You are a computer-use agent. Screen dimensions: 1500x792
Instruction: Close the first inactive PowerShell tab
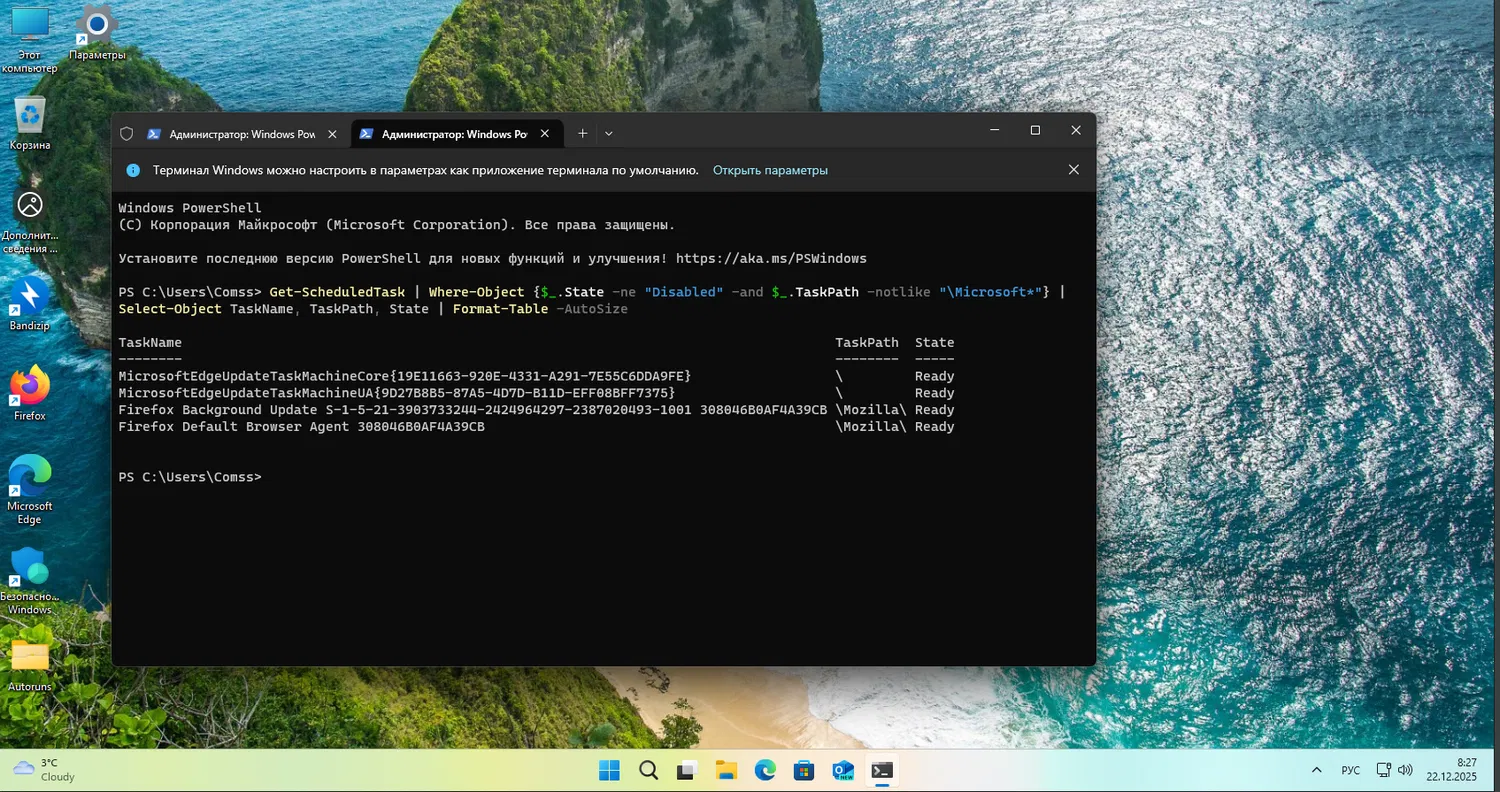pos(333,134)
